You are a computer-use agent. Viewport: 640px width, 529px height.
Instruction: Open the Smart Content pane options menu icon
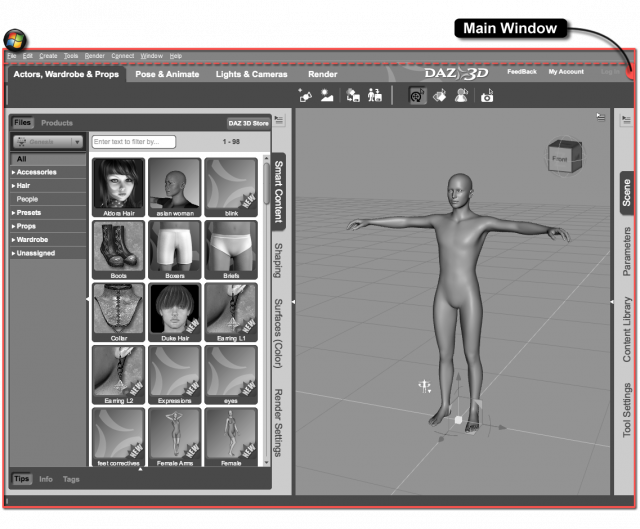pos(279,120)
